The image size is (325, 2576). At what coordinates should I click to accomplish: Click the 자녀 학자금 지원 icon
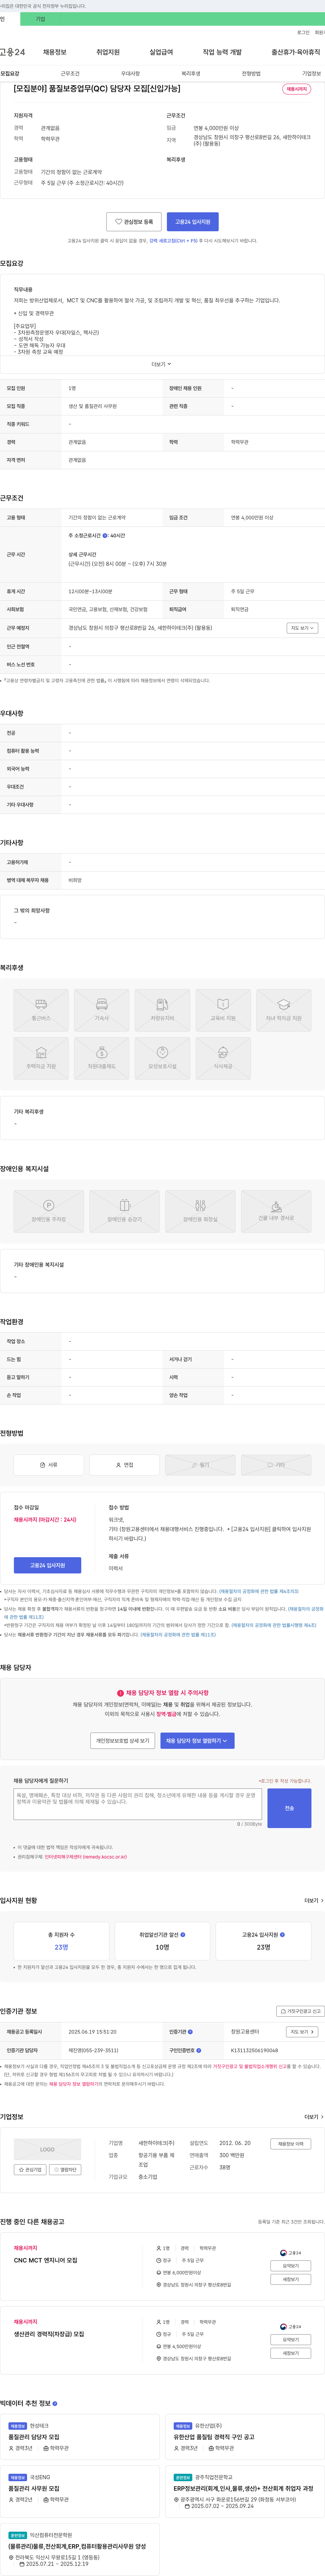(284, 1010)
